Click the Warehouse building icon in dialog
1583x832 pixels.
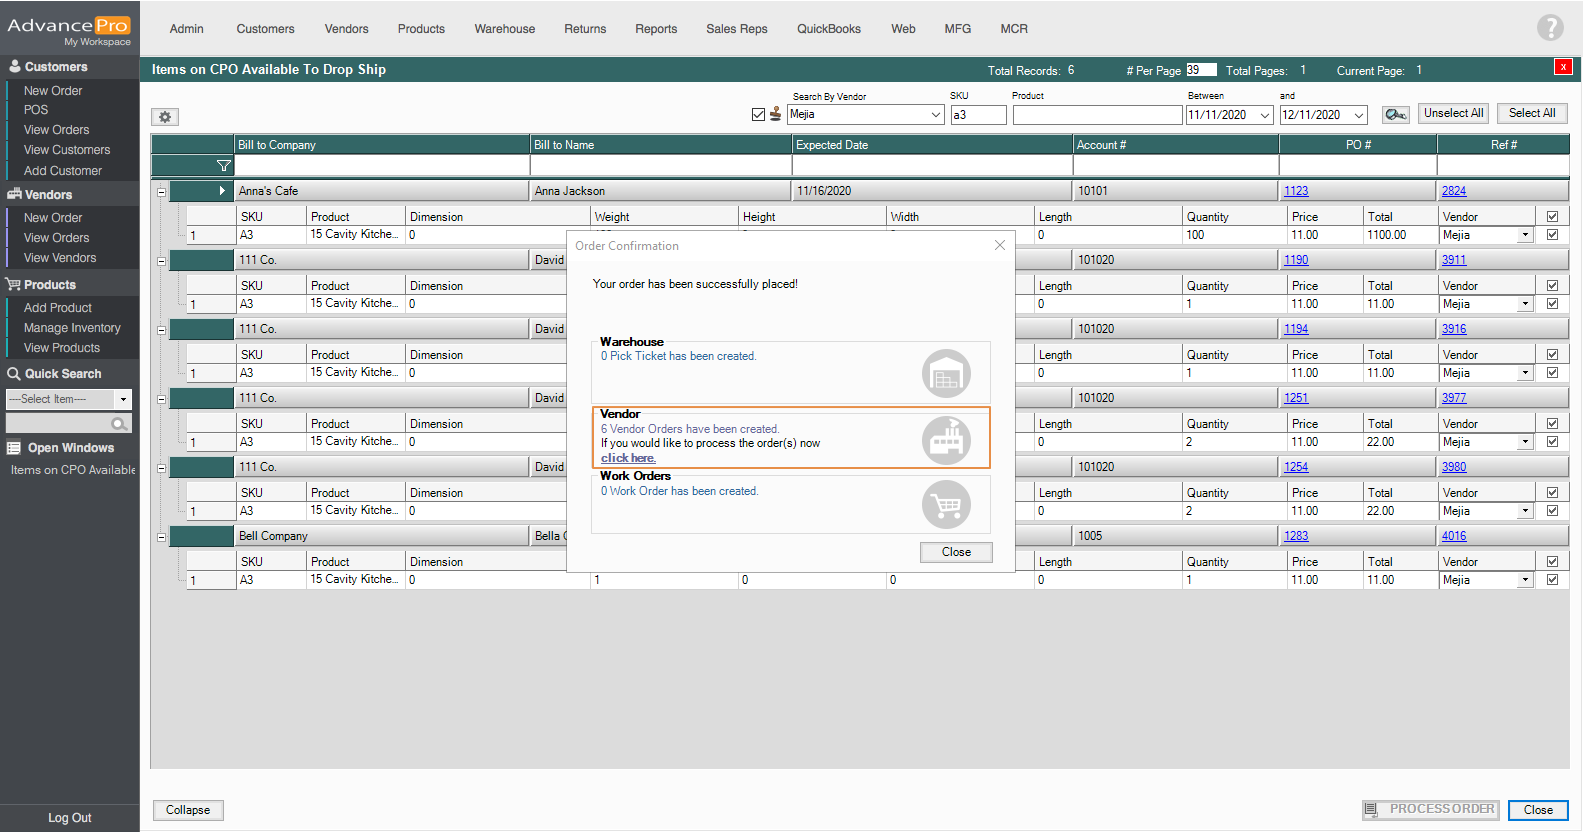(945, 374)
